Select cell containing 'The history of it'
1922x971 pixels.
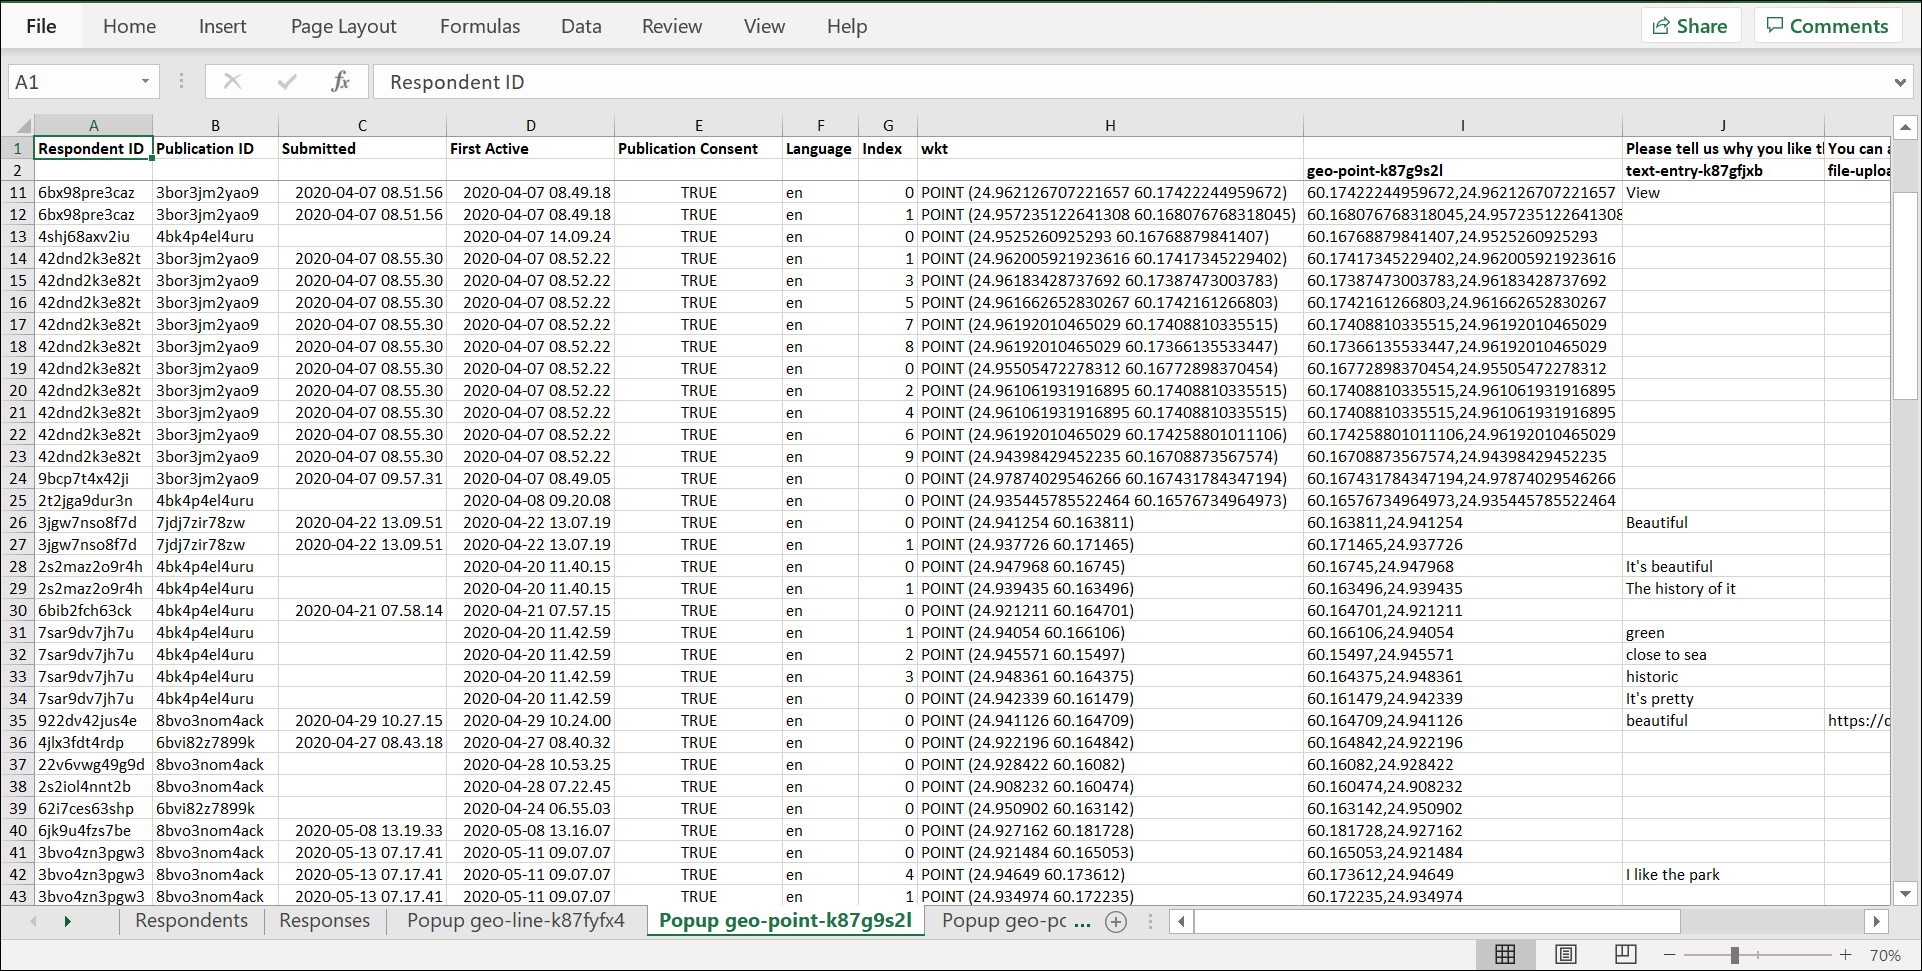pyautogui.click(x=1723, y=589)
